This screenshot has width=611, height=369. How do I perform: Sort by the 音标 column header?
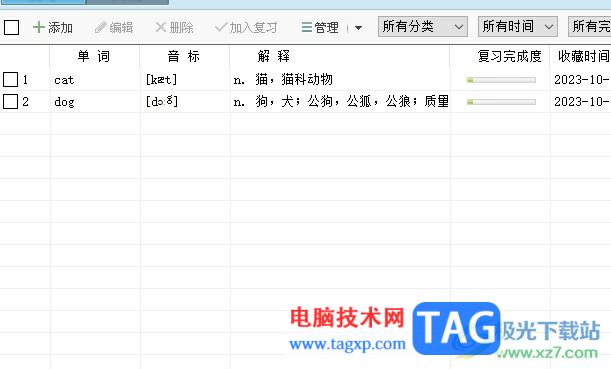coord(184,56)
